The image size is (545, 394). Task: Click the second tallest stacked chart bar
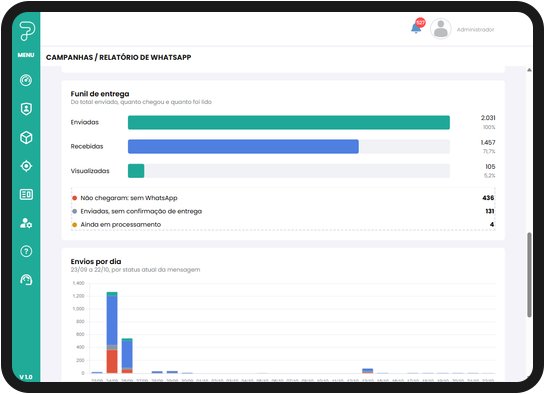point(127,356)
